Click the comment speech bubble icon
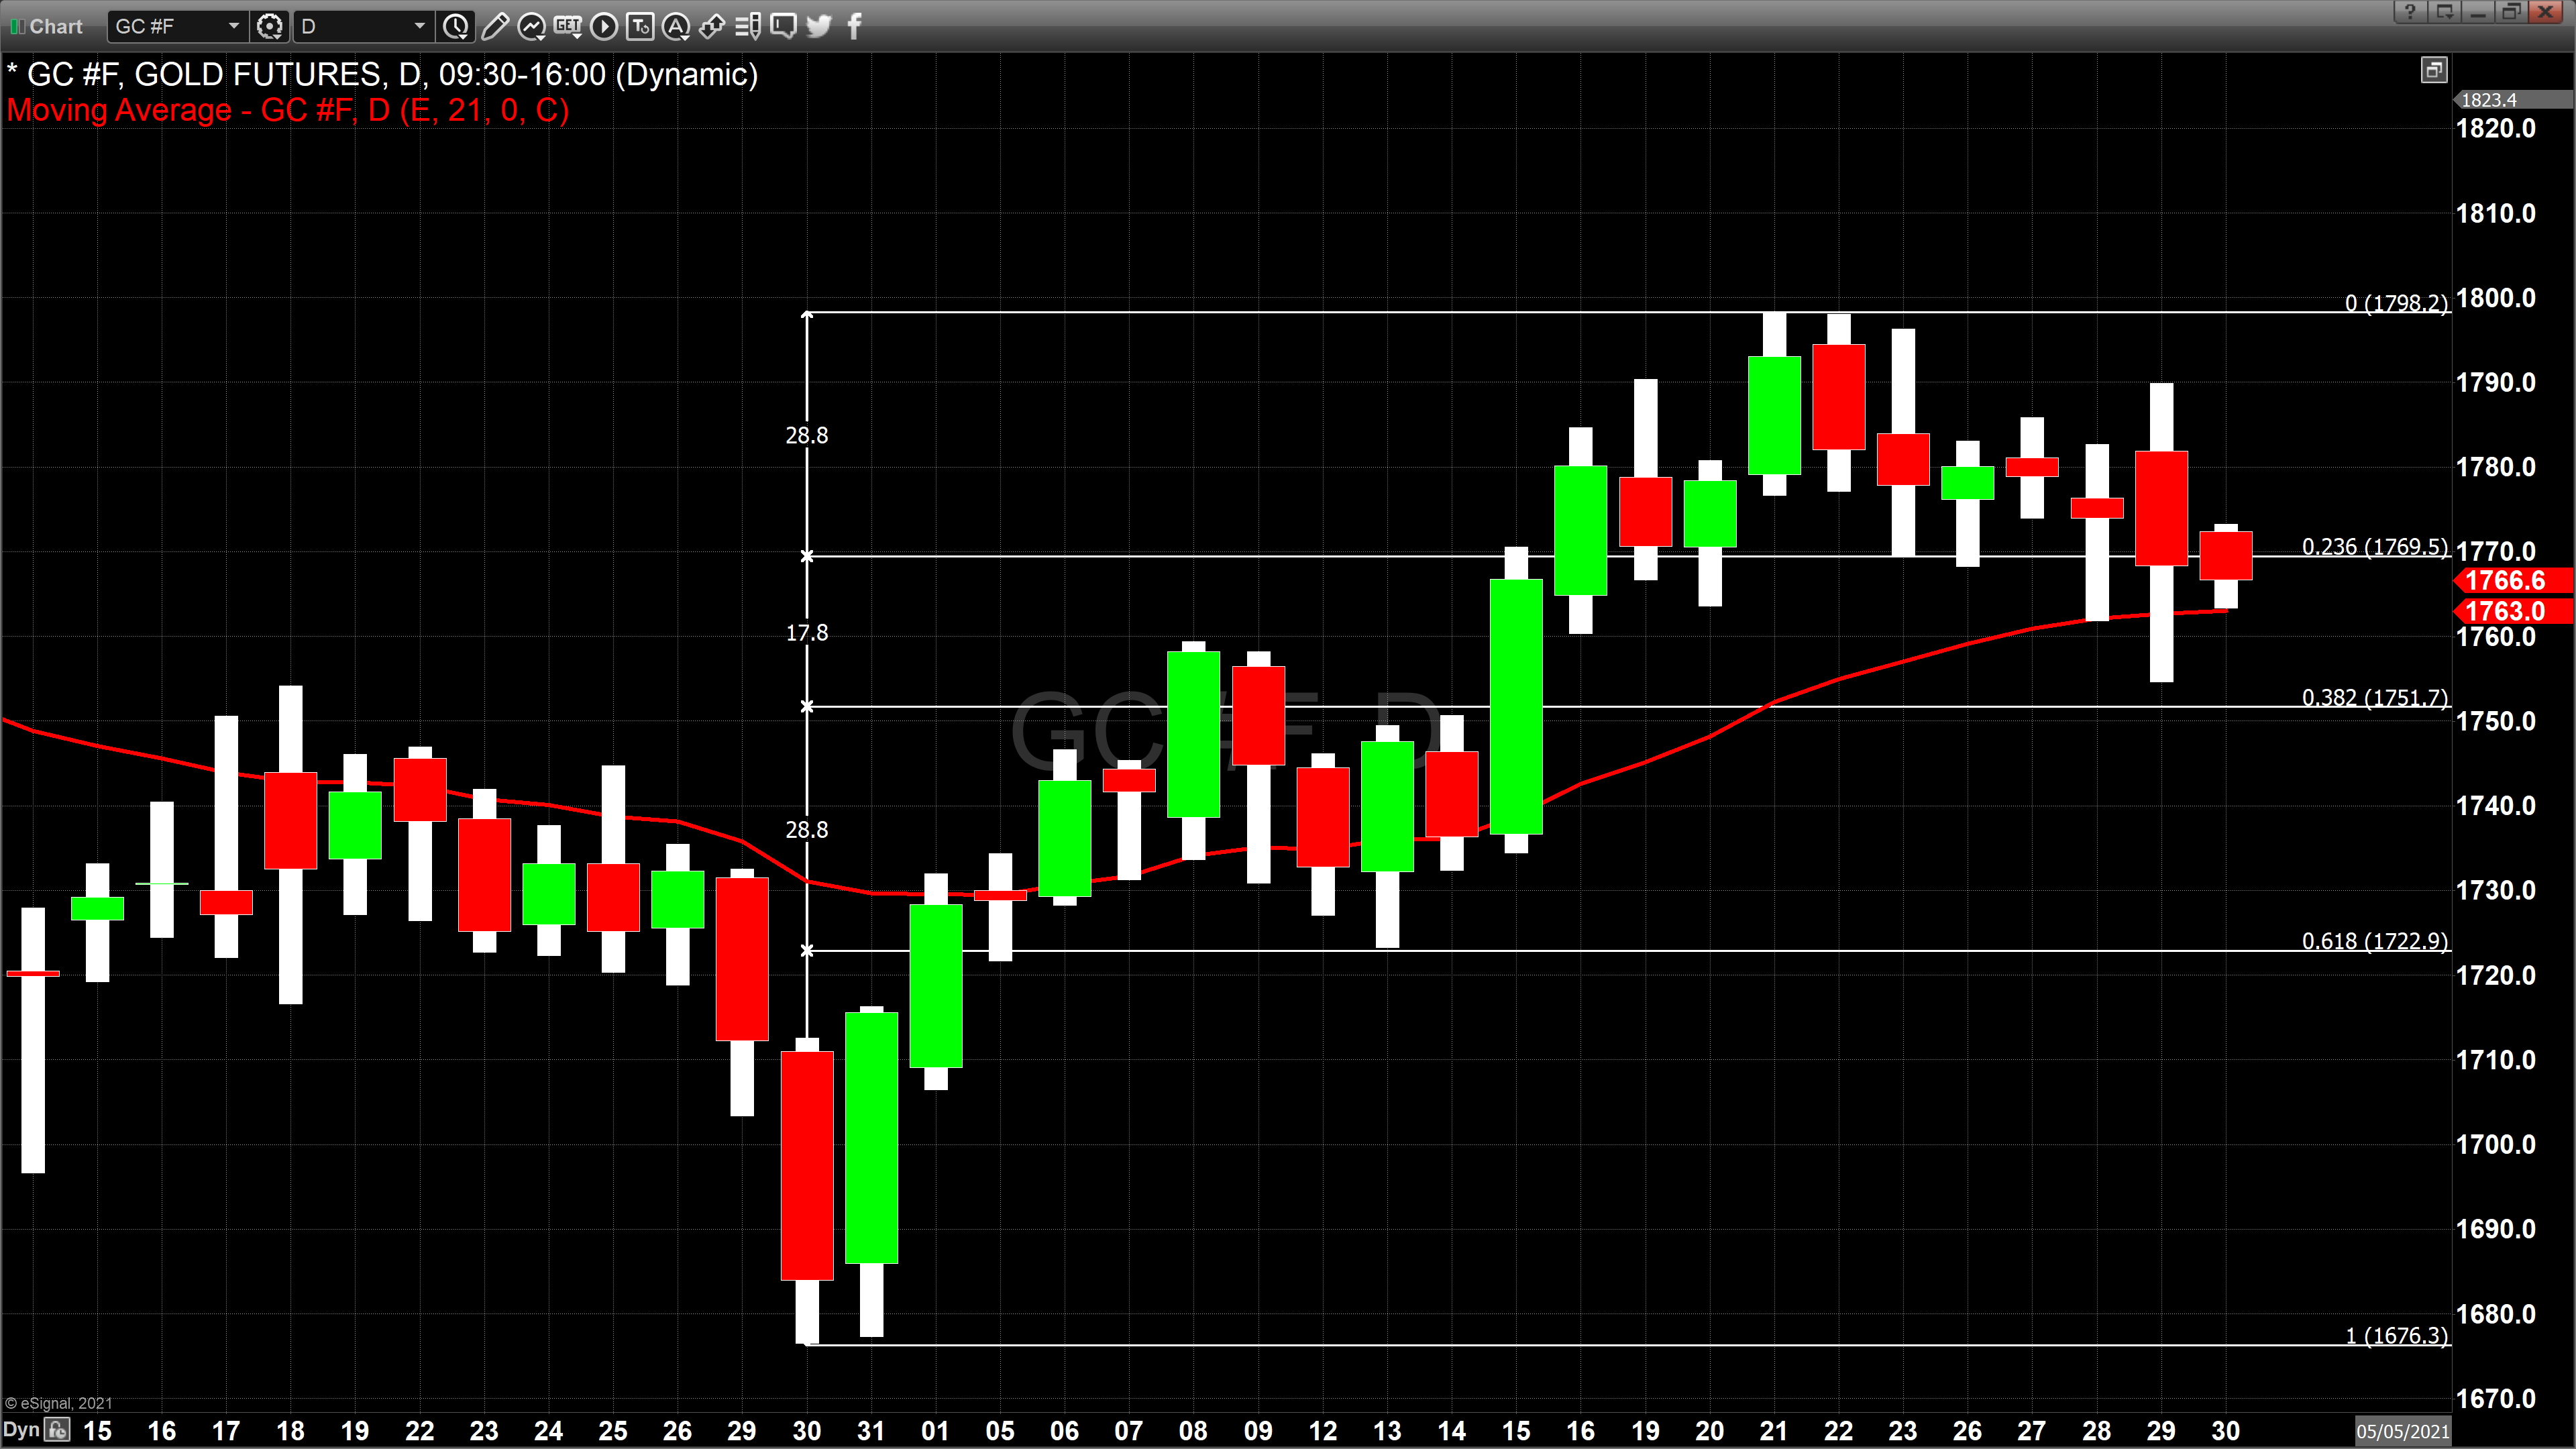Viewport: 2576px width, 1449px height. tap(784, 26)
